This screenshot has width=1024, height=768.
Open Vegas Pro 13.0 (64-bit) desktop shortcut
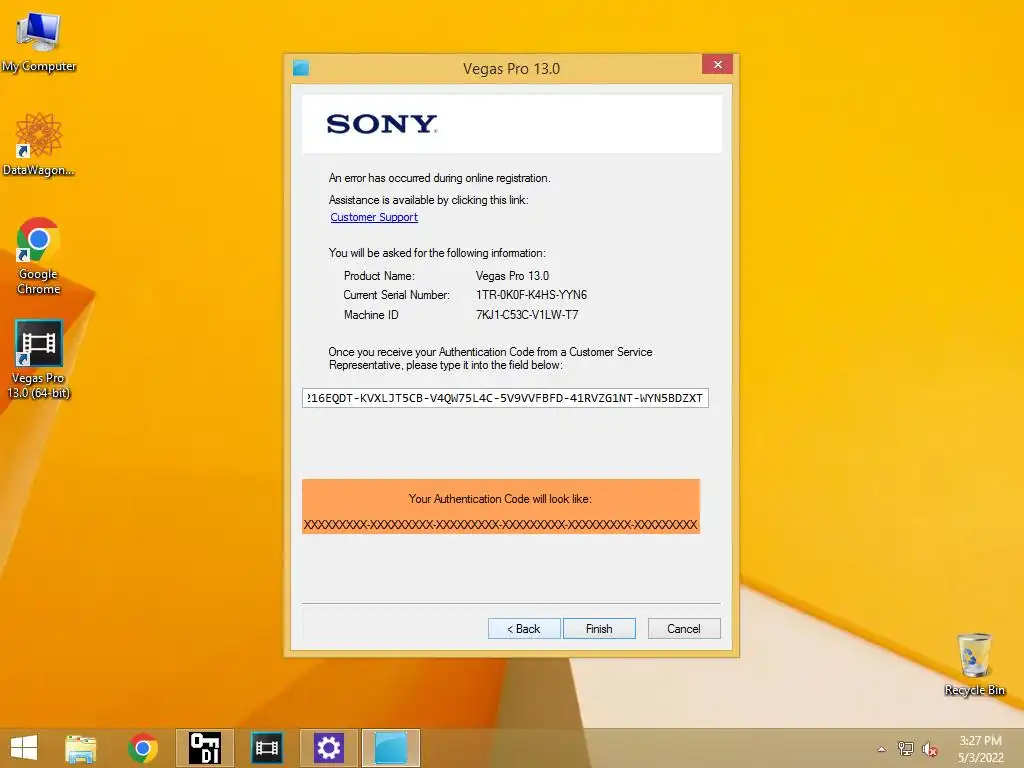coord(39,359)
